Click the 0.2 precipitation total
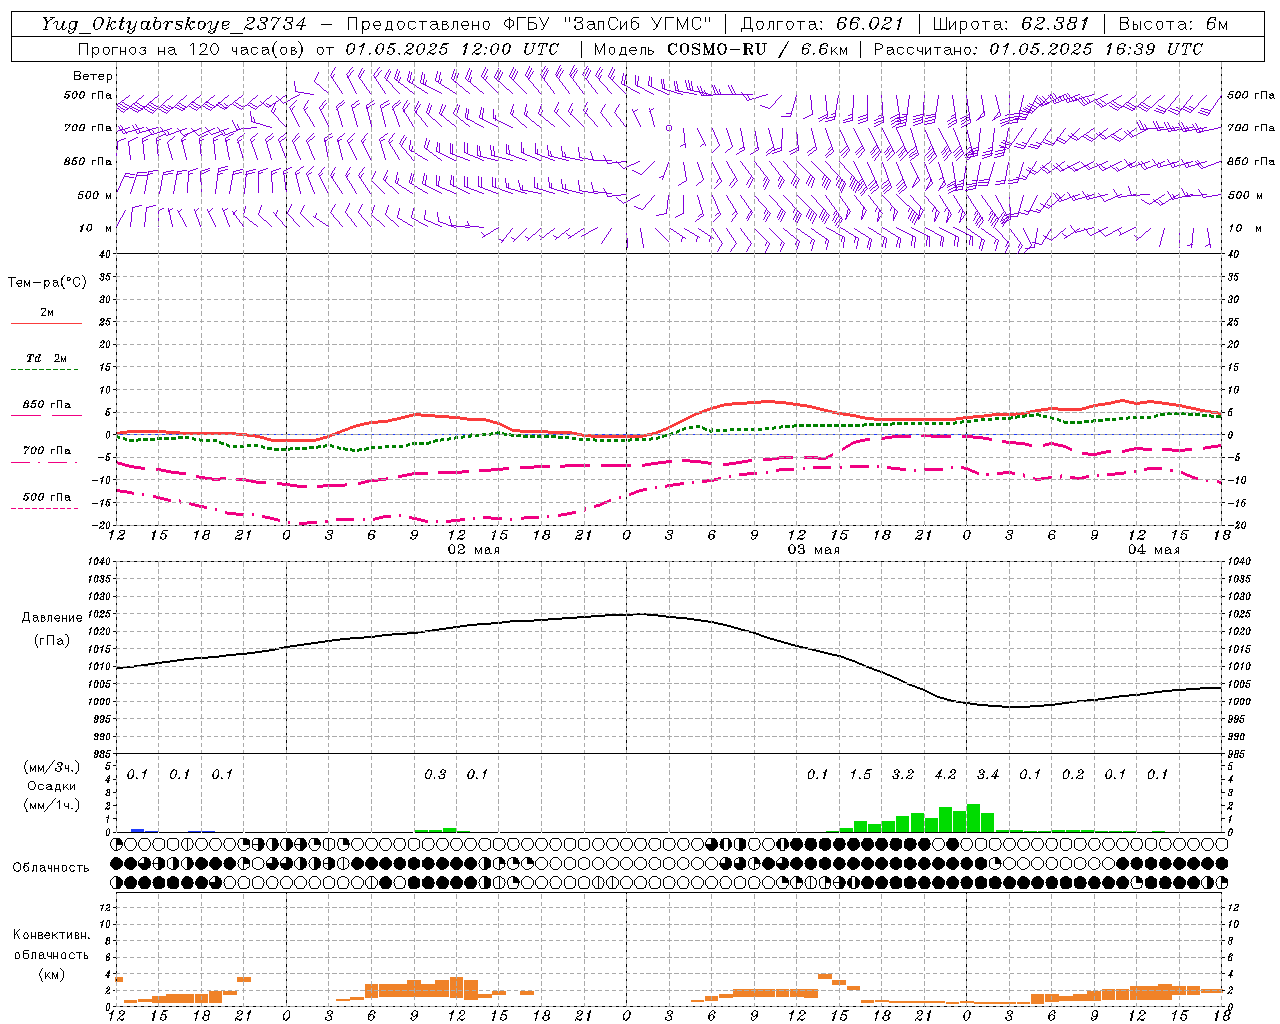The width and height of the screenshot is (1280, 1024). coord(1073,775)
